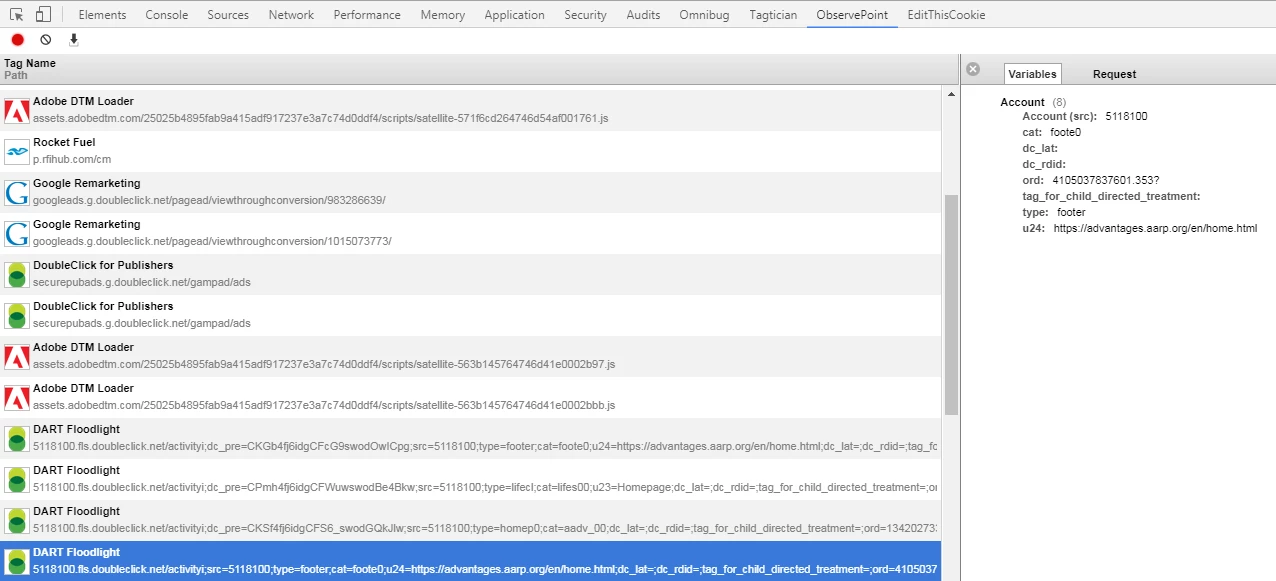Switch to the Network tab
Screen dimensions: 1276x581
(x=291, y=15)
